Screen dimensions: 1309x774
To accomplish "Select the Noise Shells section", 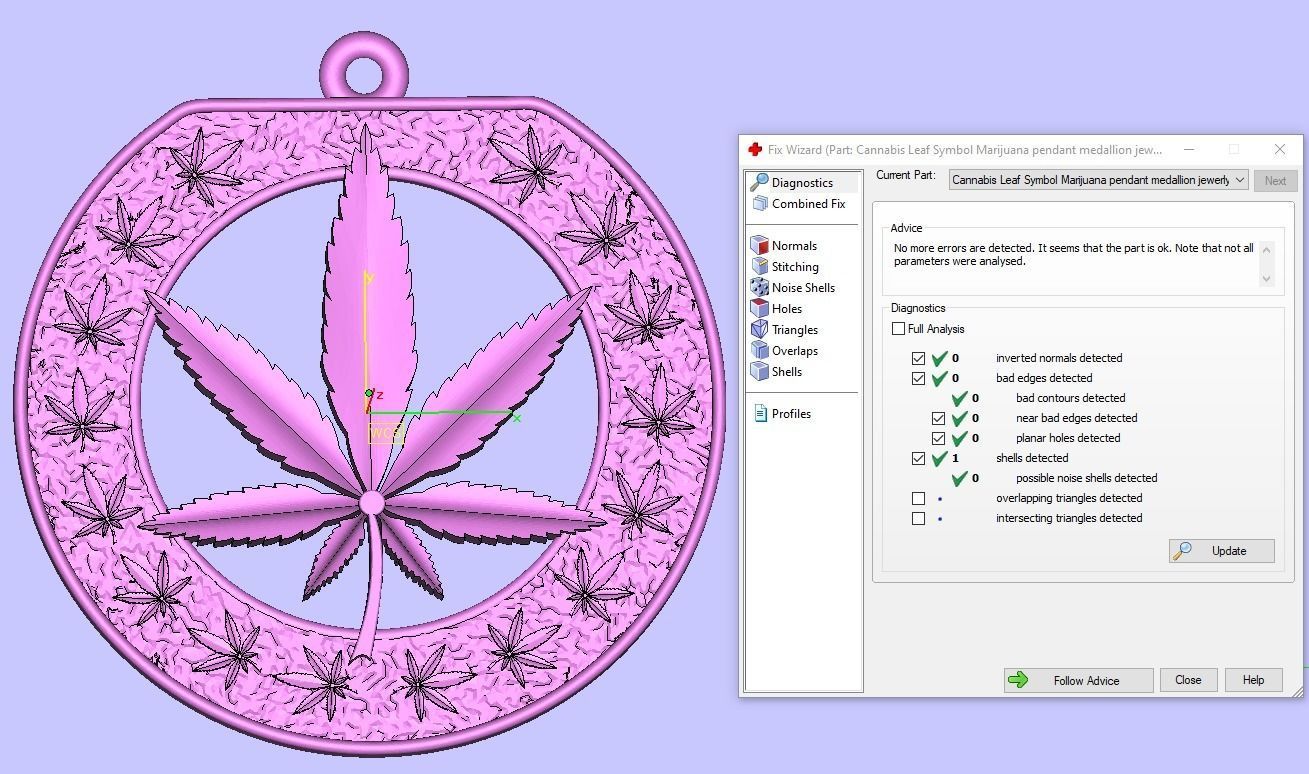I will 803,287.
